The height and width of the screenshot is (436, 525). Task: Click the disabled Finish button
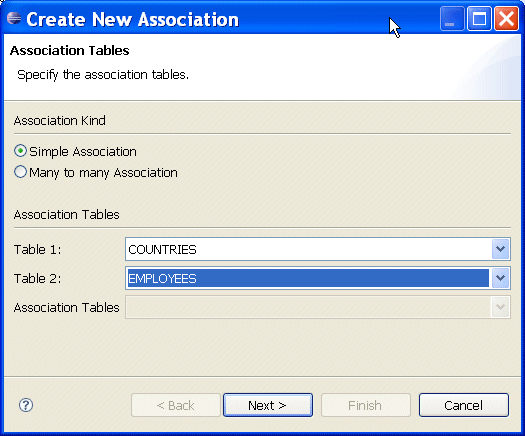click(x=366, y=405)
